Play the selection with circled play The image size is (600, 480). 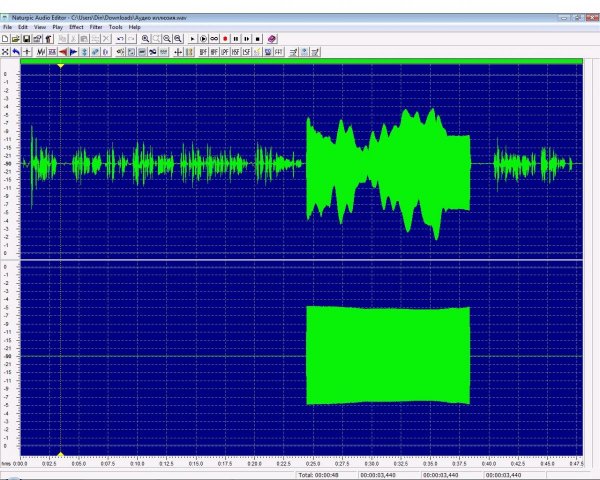[203, 39]
